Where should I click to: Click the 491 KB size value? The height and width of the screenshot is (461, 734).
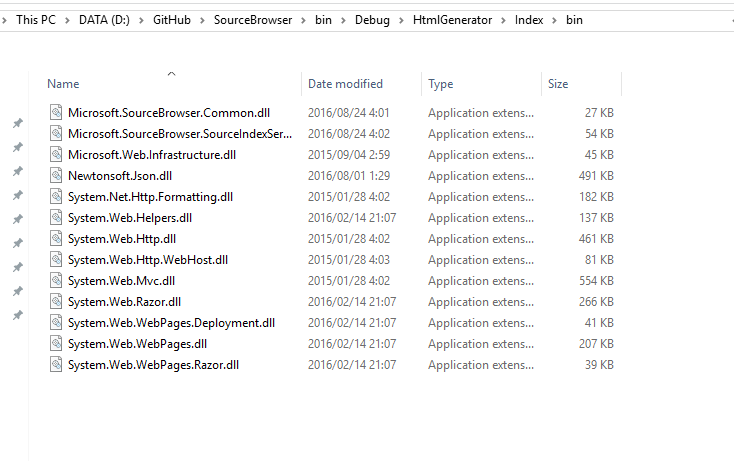point(596,176)
